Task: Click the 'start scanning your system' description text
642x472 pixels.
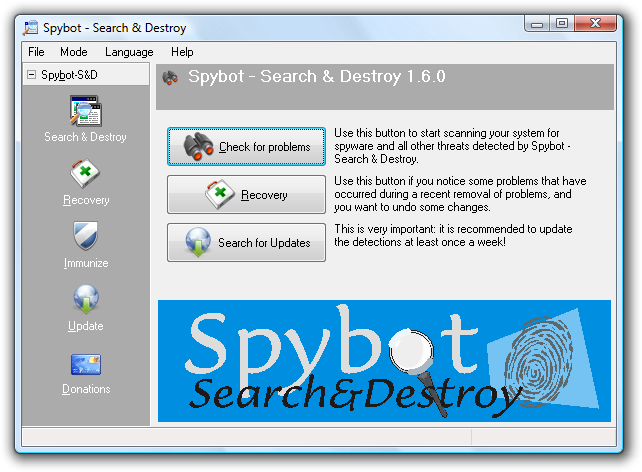Action: [452, 146]
